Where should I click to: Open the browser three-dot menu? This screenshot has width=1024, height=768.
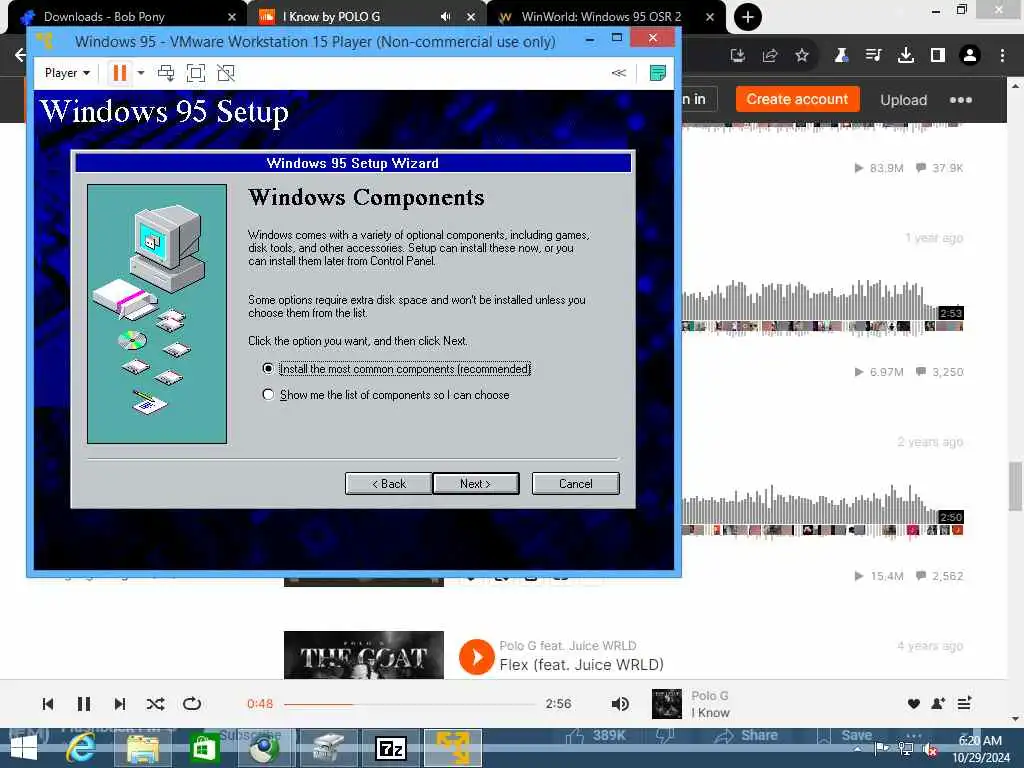(x=1002, y=56)
